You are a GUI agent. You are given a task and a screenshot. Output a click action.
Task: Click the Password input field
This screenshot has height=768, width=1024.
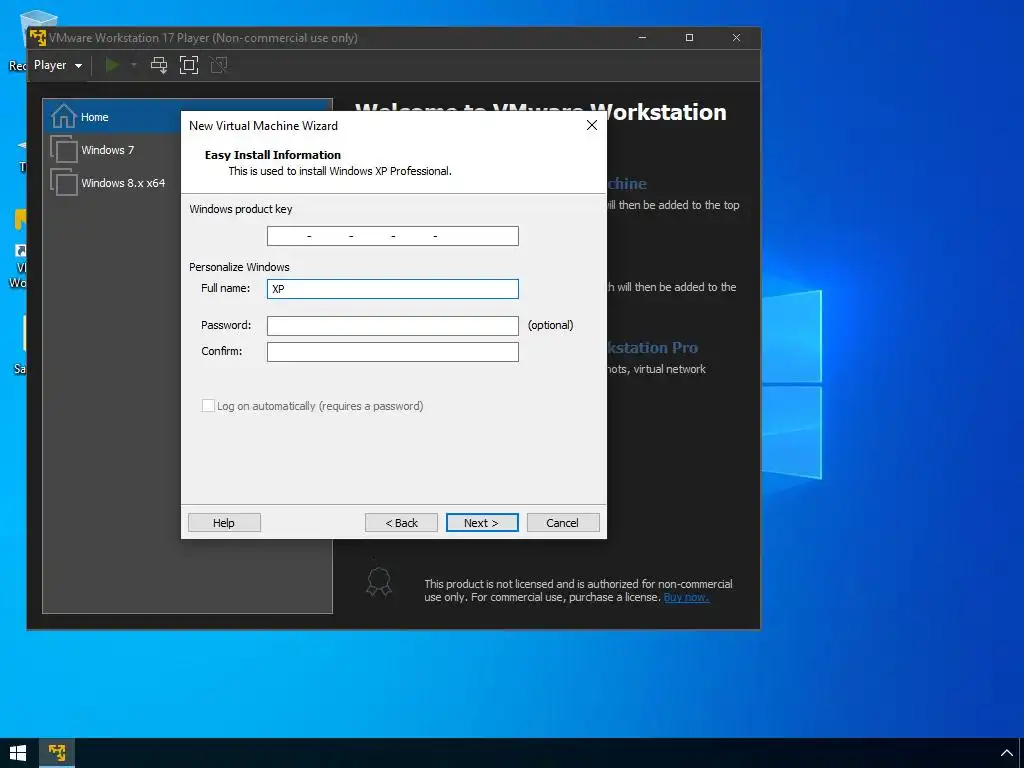392,325
